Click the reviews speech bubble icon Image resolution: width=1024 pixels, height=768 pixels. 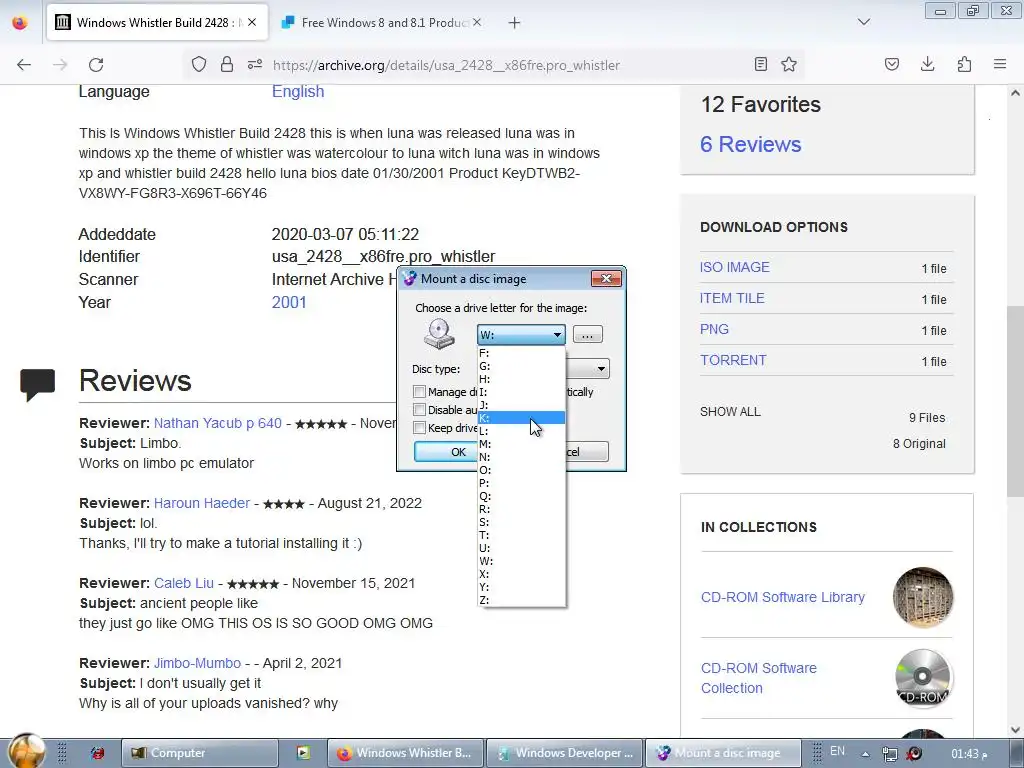[x=38, y=385]
